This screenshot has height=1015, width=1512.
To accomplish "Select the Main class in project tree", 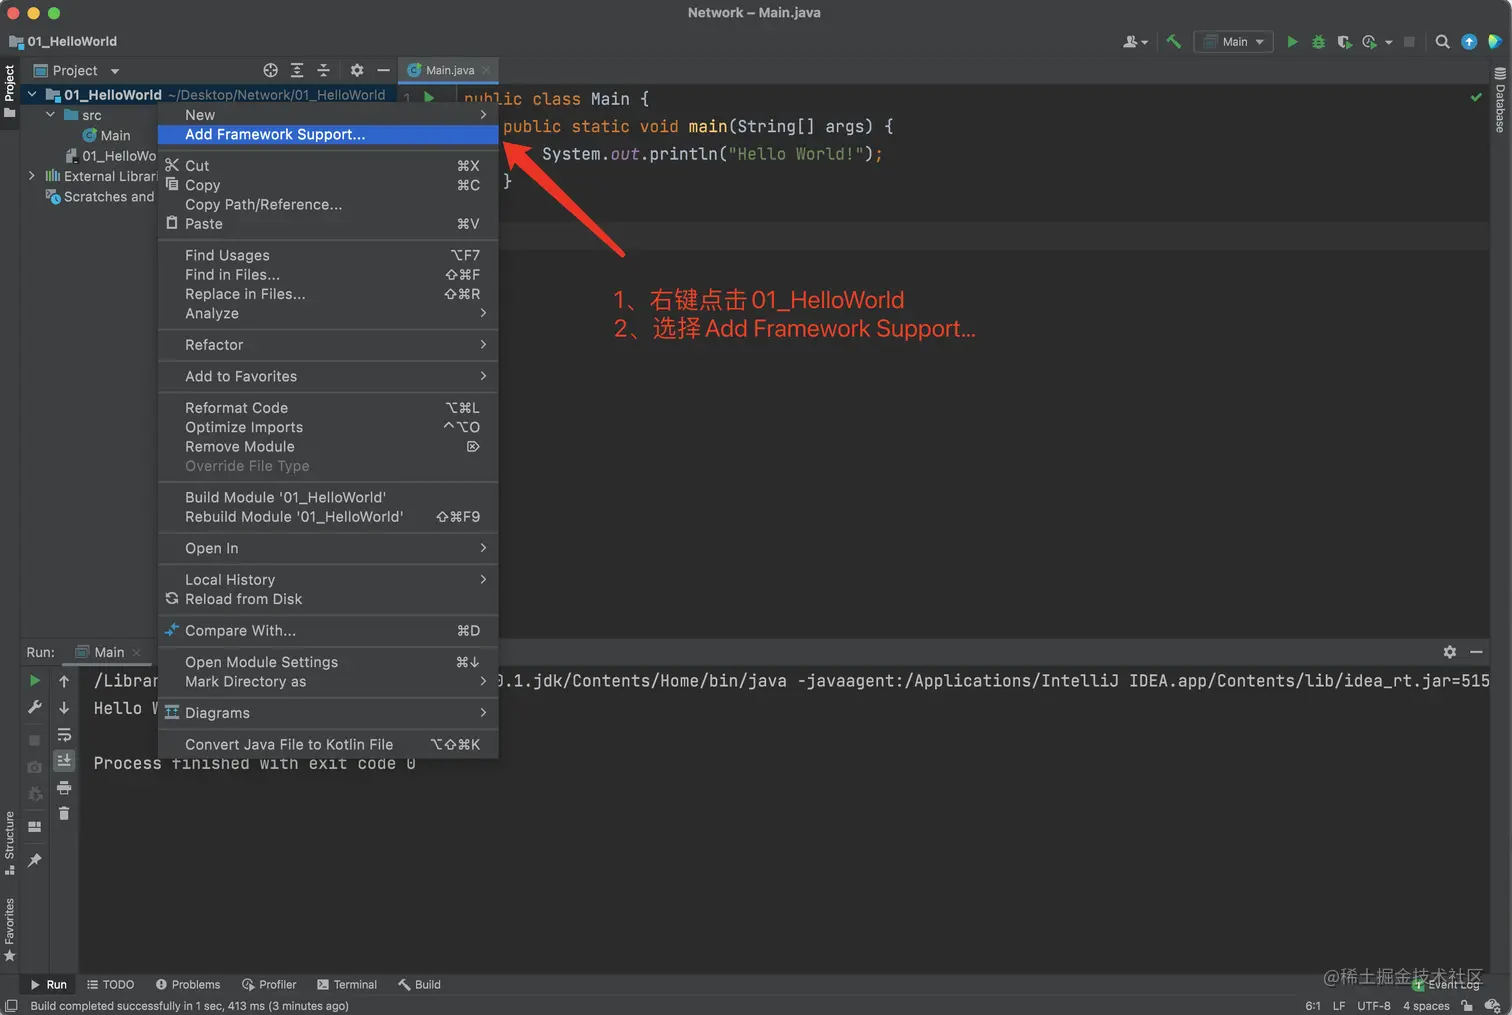I will pos(106,136).
